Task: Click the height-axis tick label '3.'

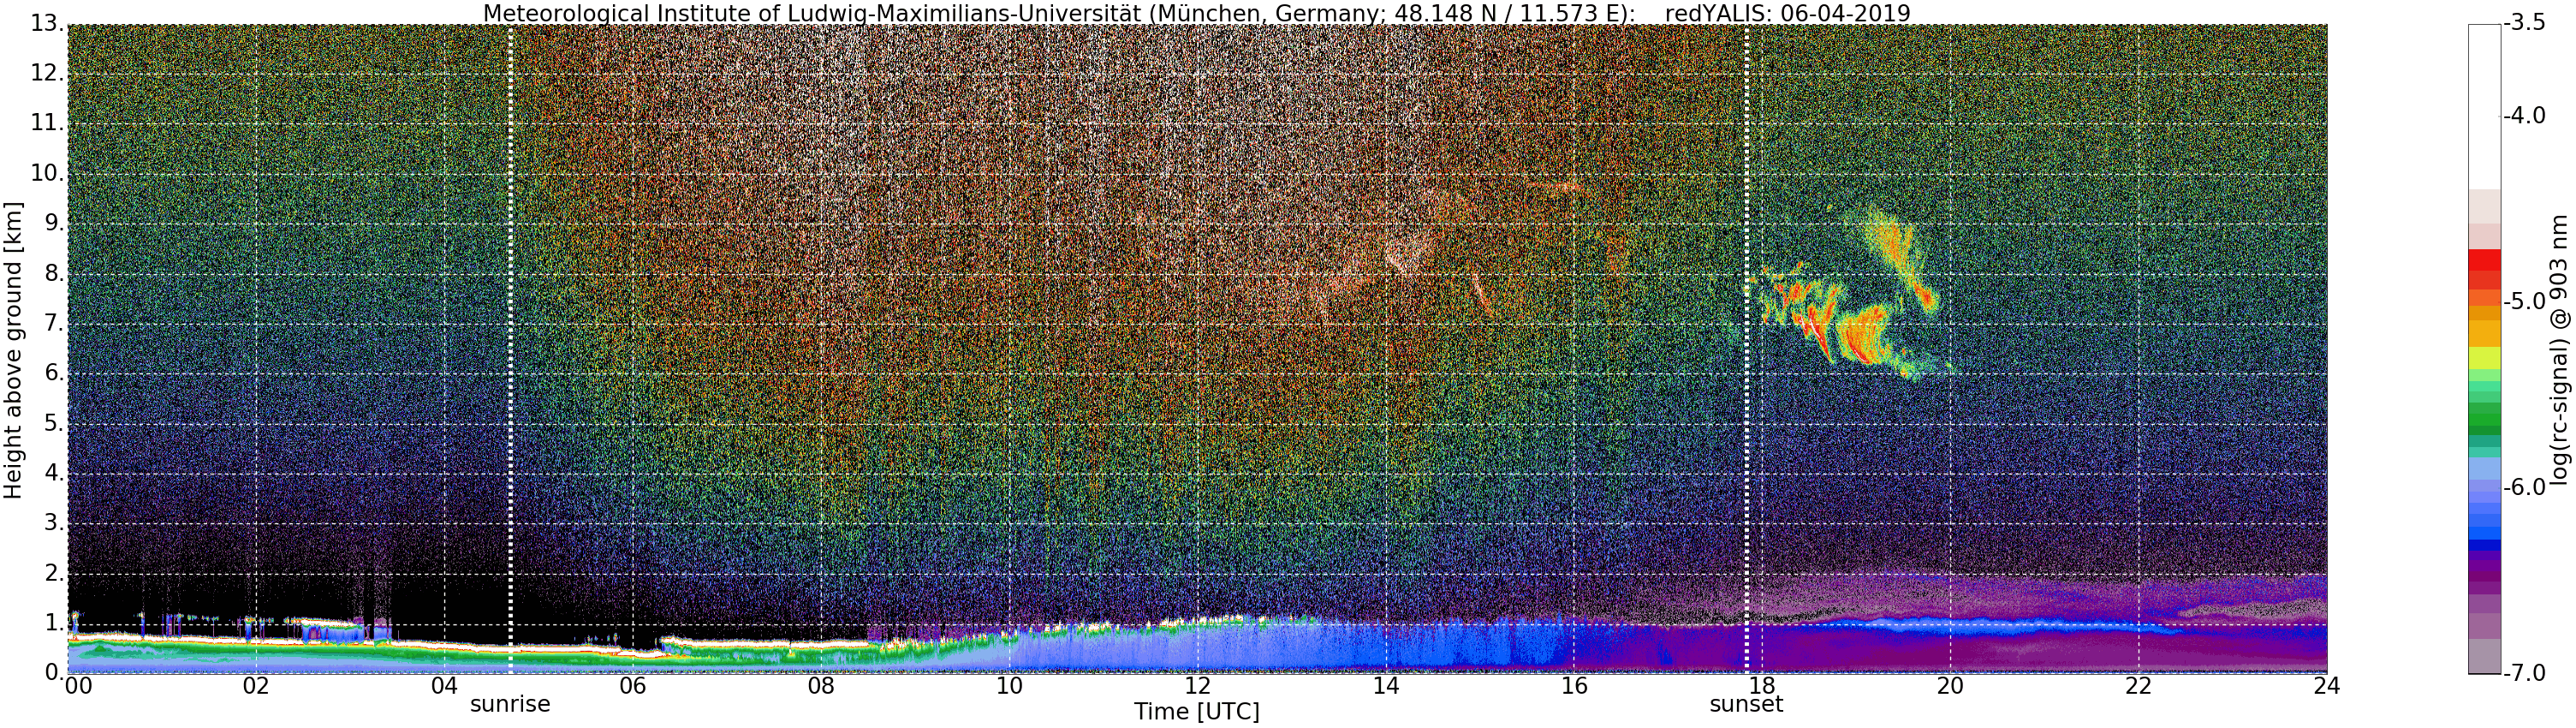Action: pos(55,523)
